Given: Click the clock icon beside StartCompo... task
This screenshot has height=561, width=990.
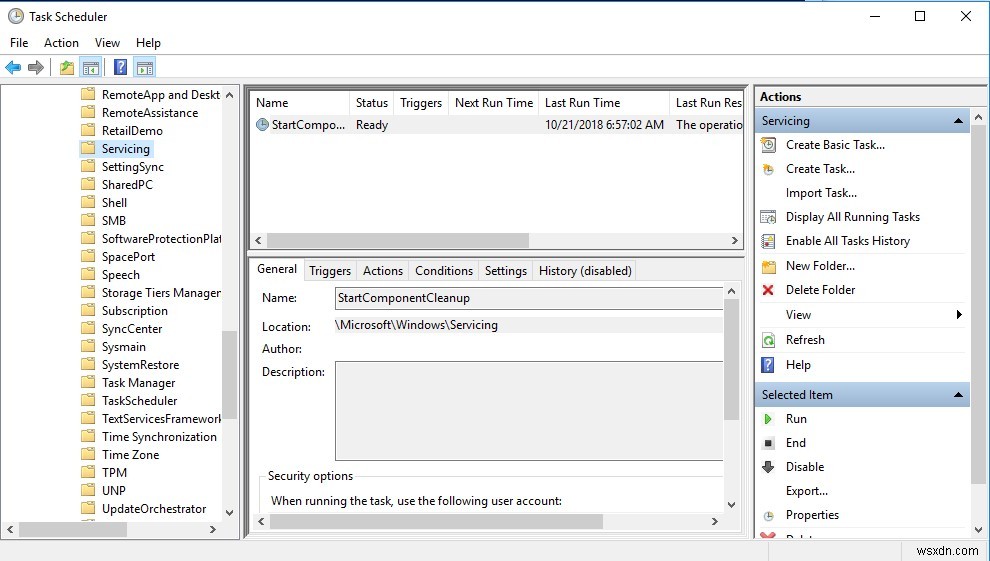Looking at the screenshot, I should point(262,125).
